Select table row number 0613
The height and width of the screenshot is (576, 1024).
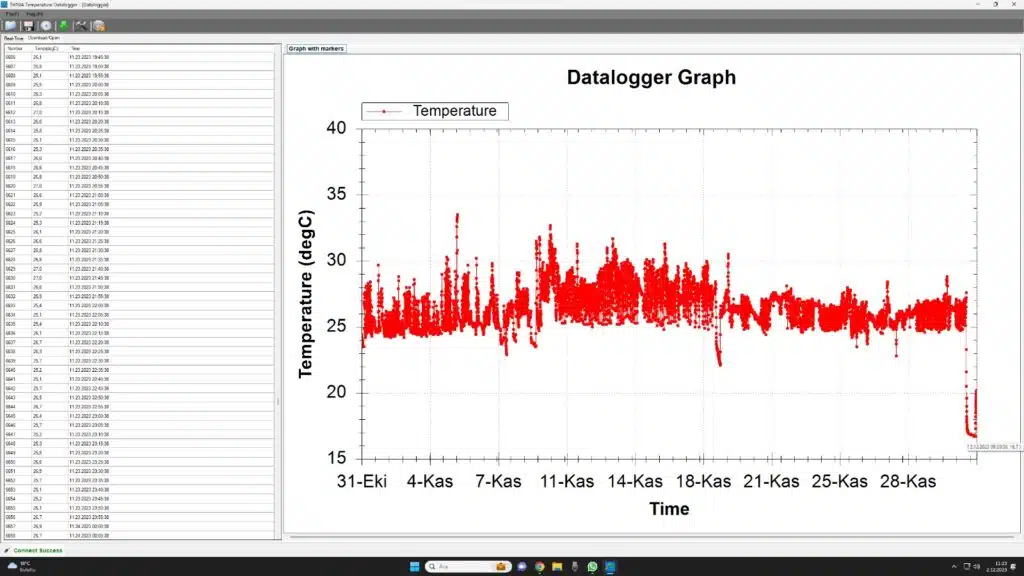coord(139,121)
